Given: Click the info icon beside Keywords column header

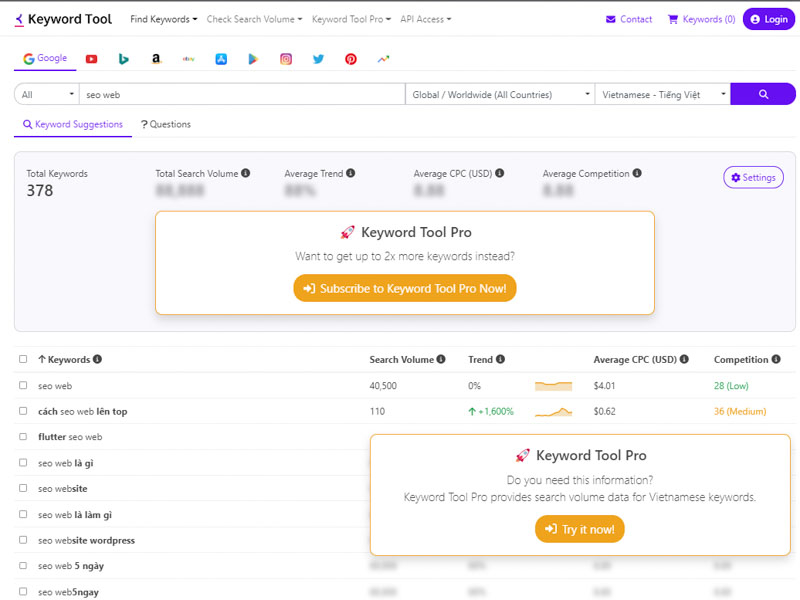Looking at the screenshot, I should (x=97, y=359).
